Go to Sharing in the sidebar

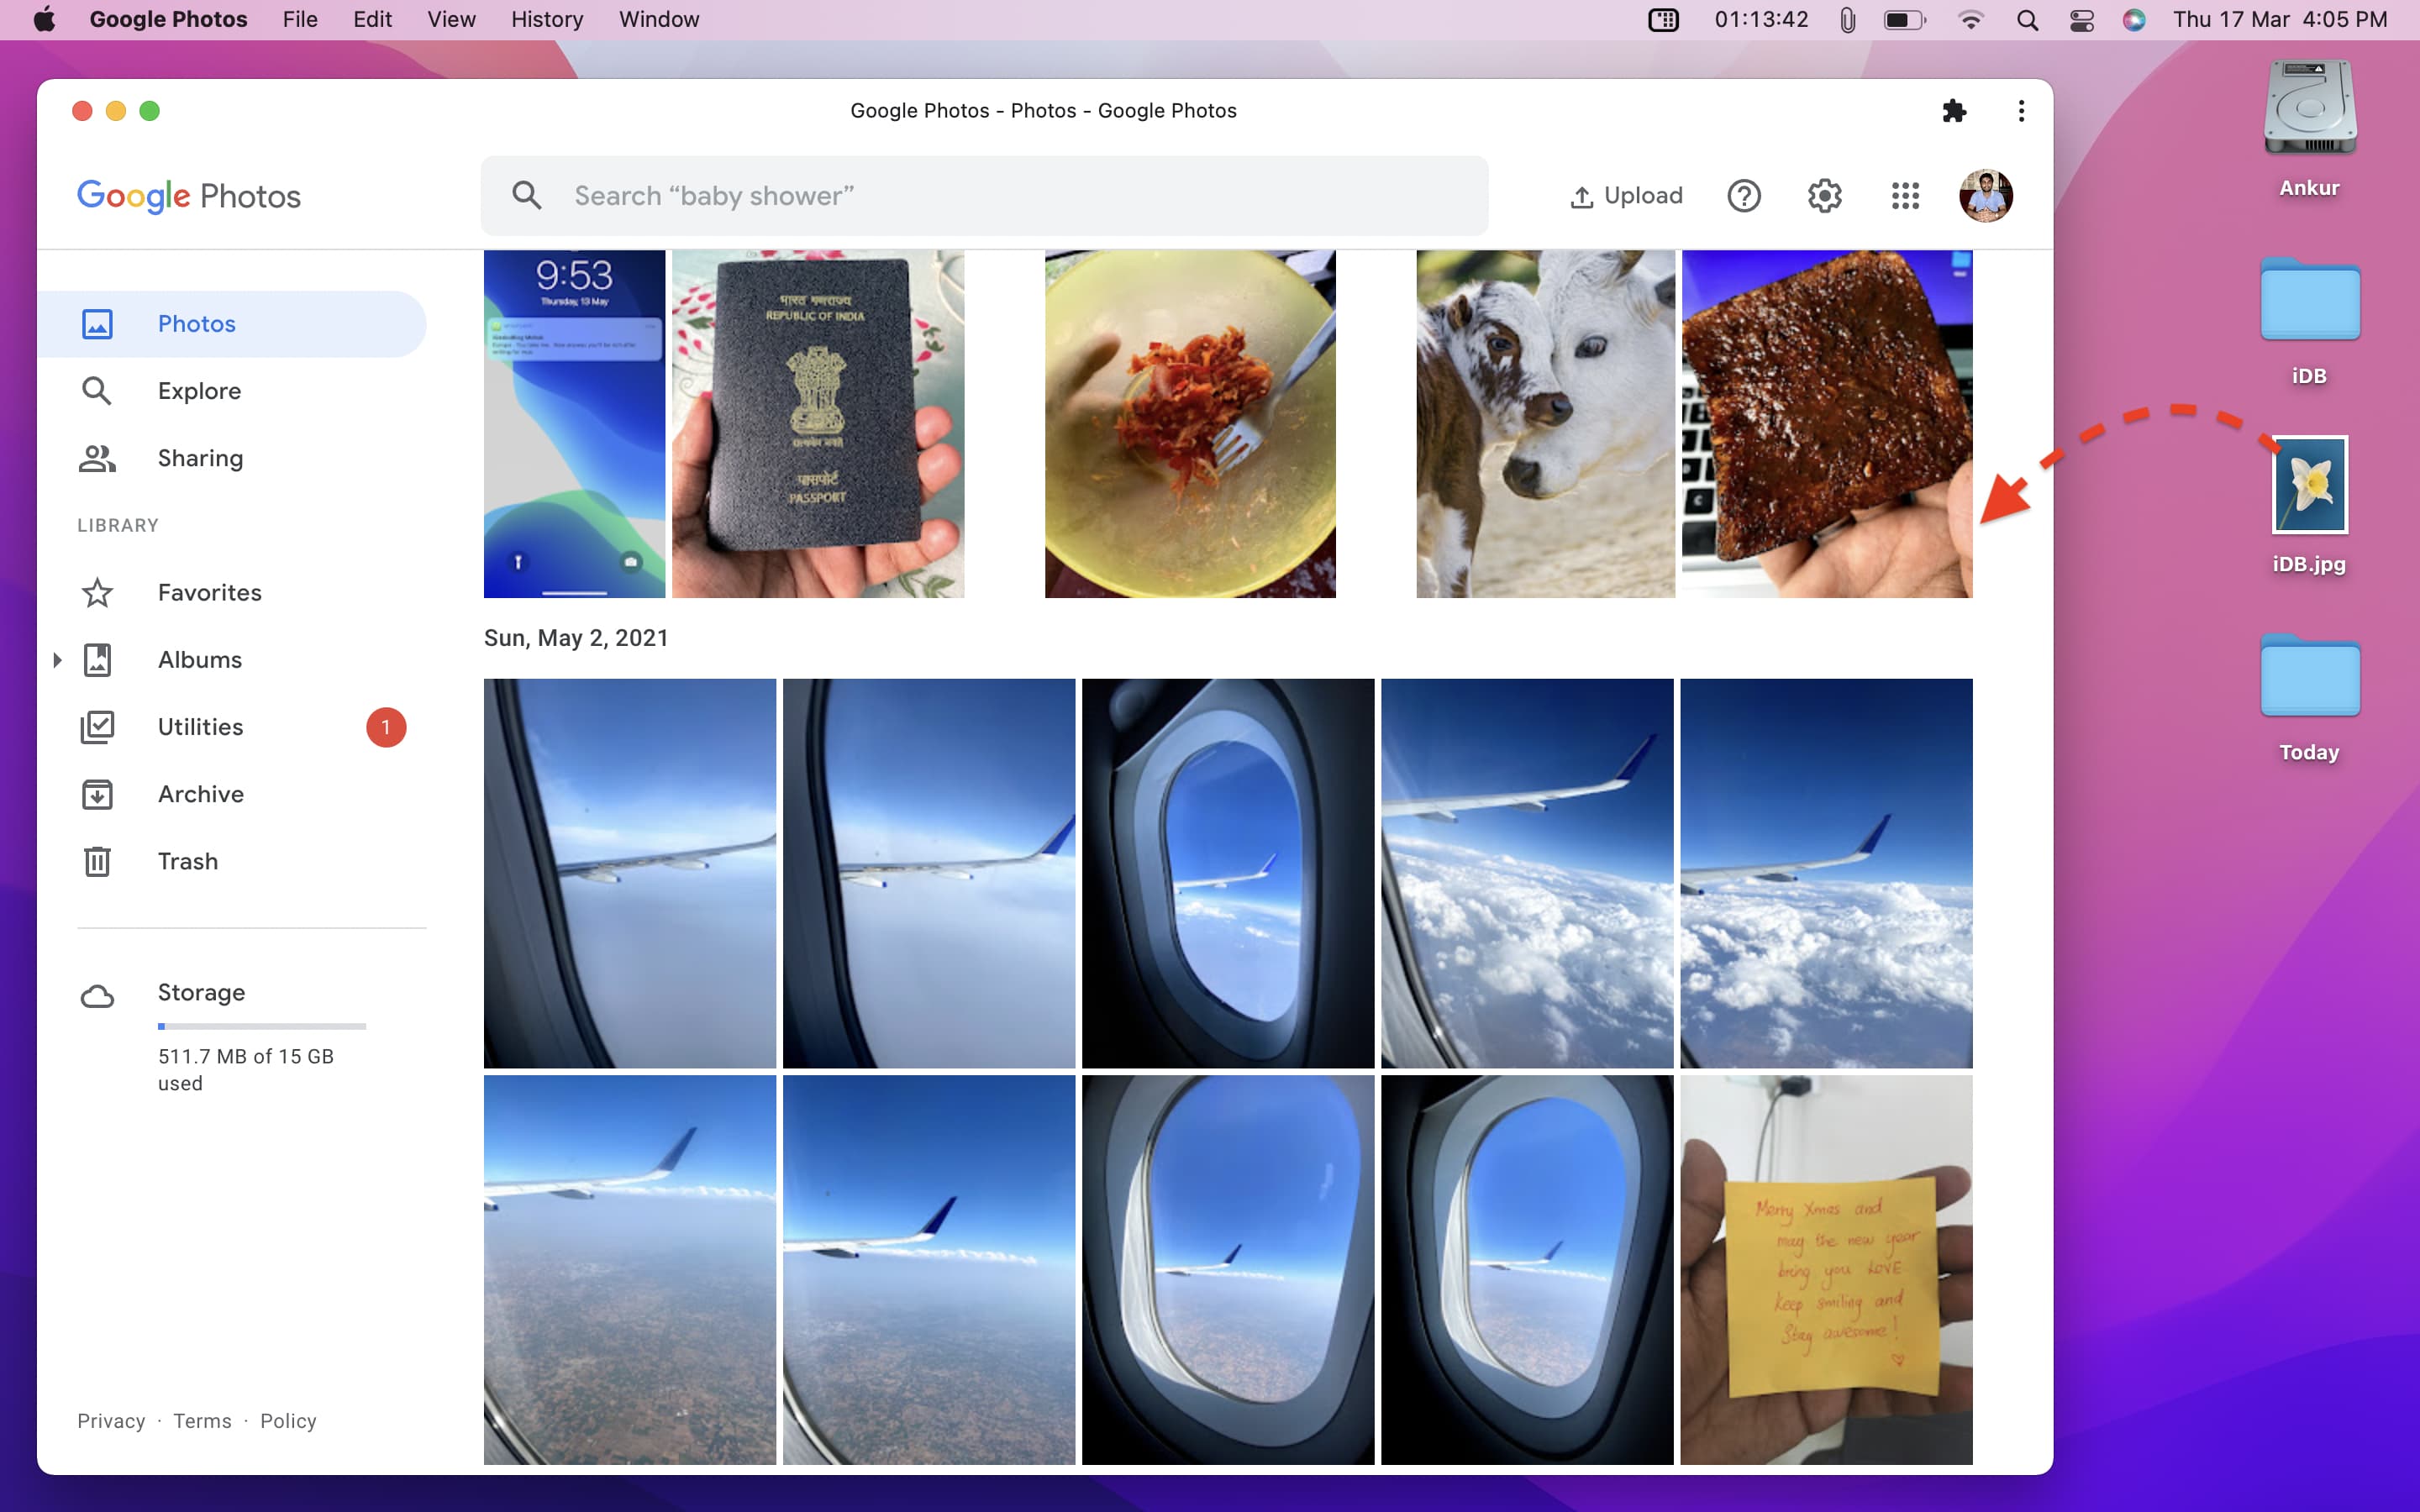200,458
